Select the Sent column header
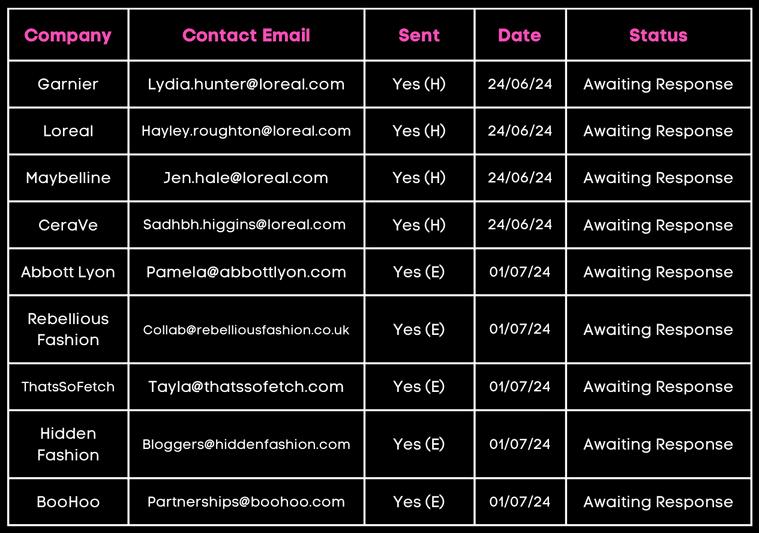Viewport: 759px width, 533px height. pyautogui.click(x=419, y=35)
